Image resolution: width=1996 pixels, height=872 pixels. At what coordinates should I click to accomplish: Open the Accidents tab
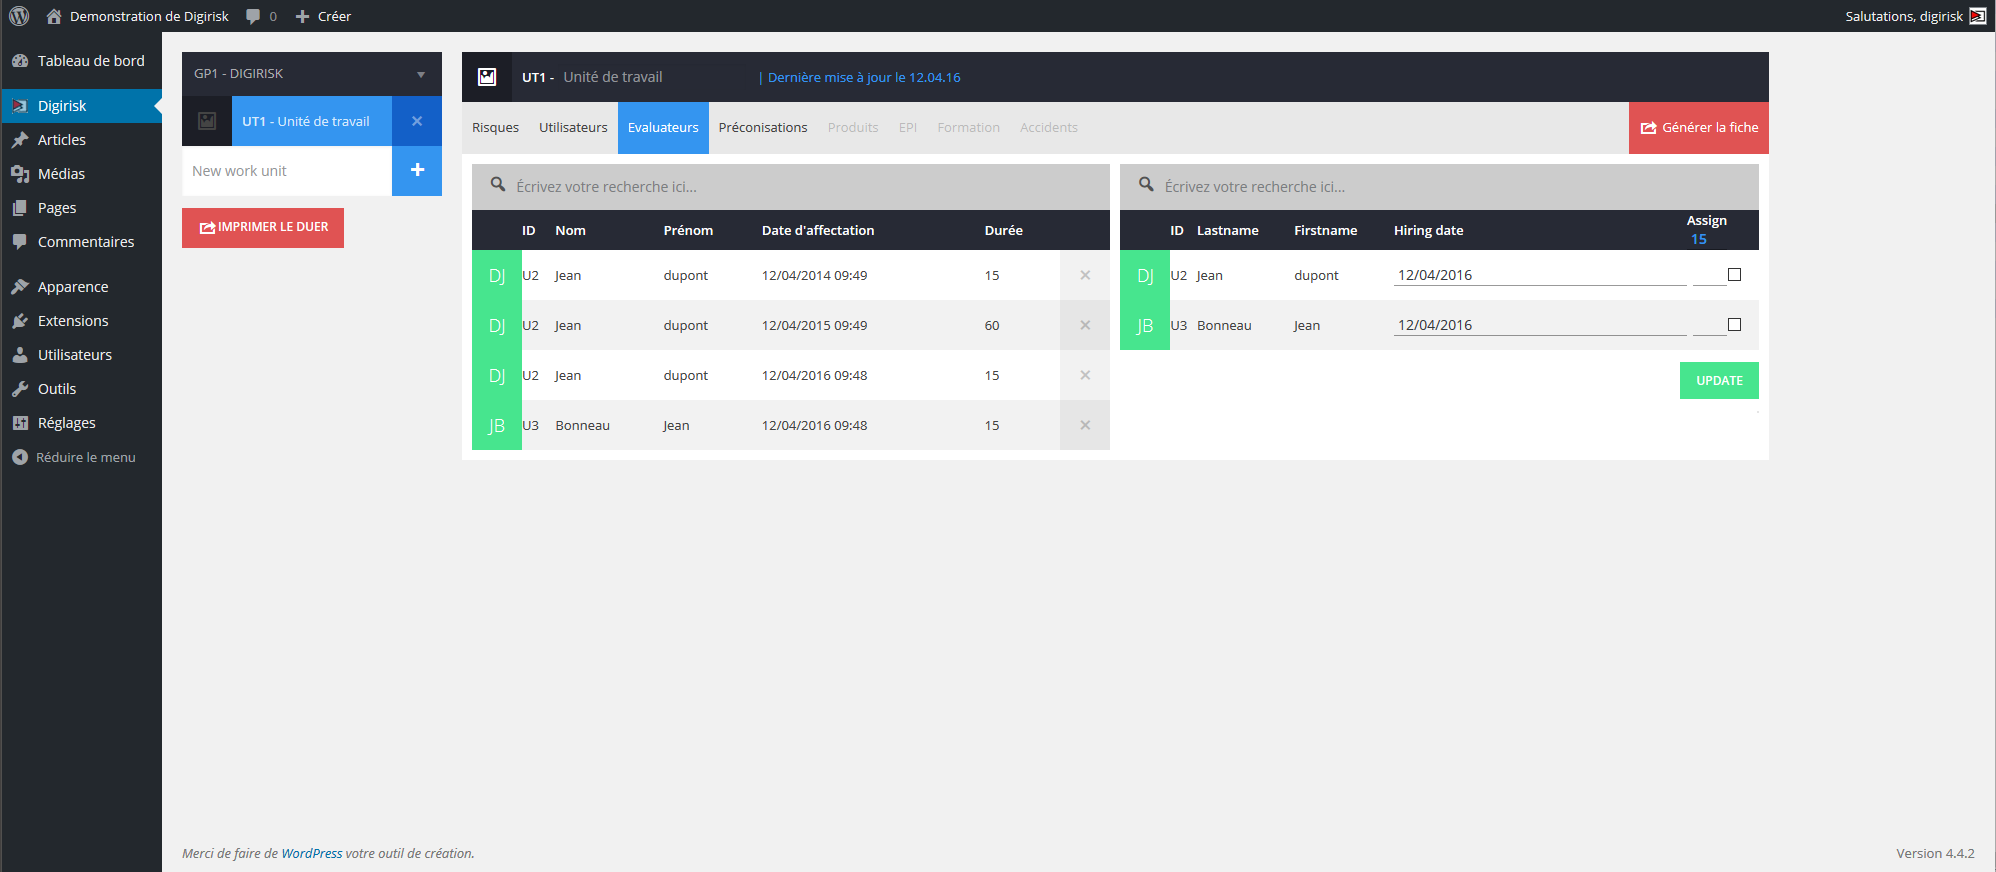(1049, 128)
